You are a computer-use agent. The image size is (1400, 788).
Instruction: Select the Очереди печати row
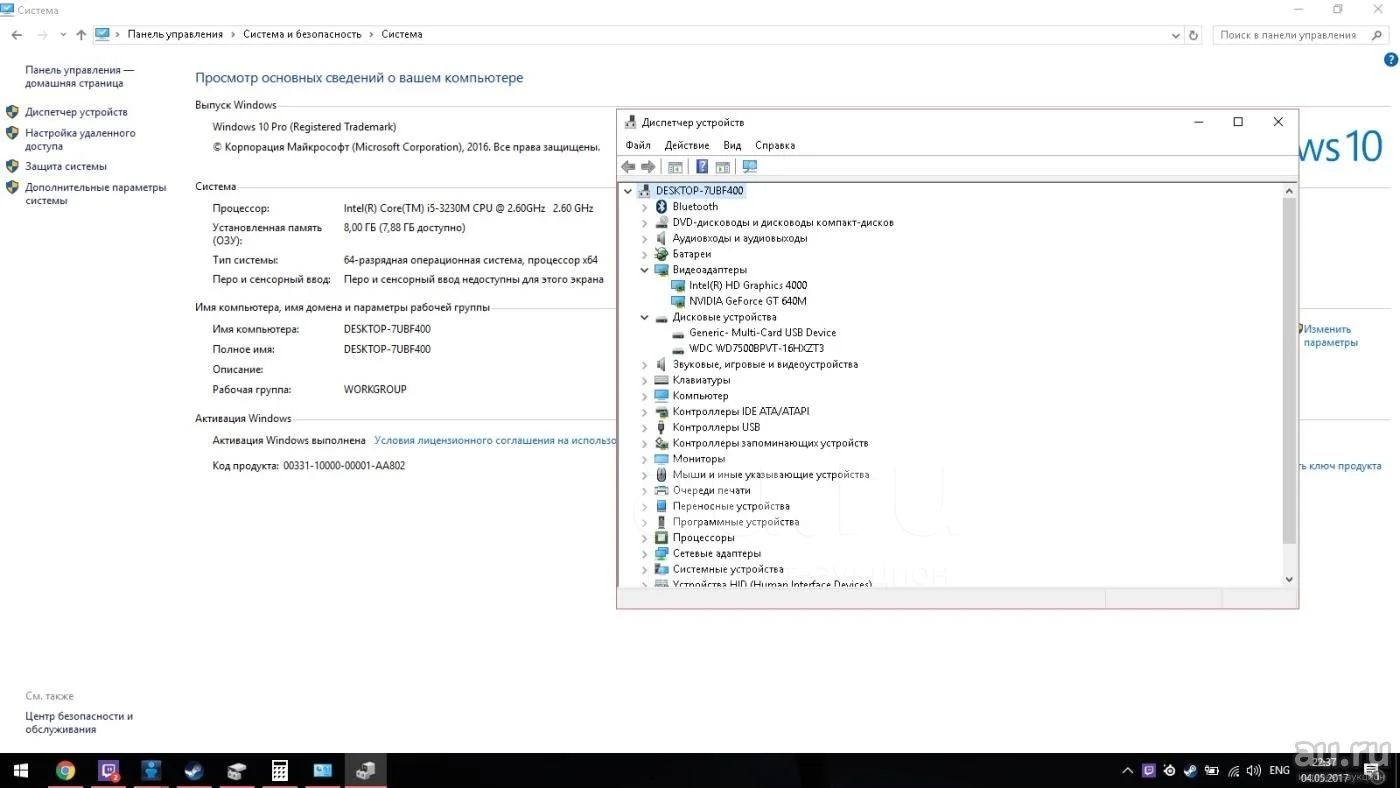point(711,490)
